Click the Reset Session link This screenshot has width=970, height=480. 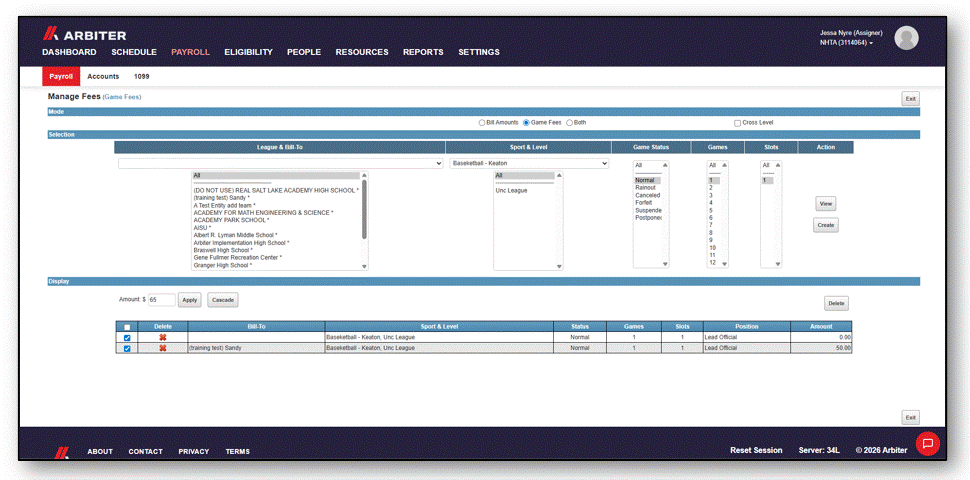tap(756, 450)
